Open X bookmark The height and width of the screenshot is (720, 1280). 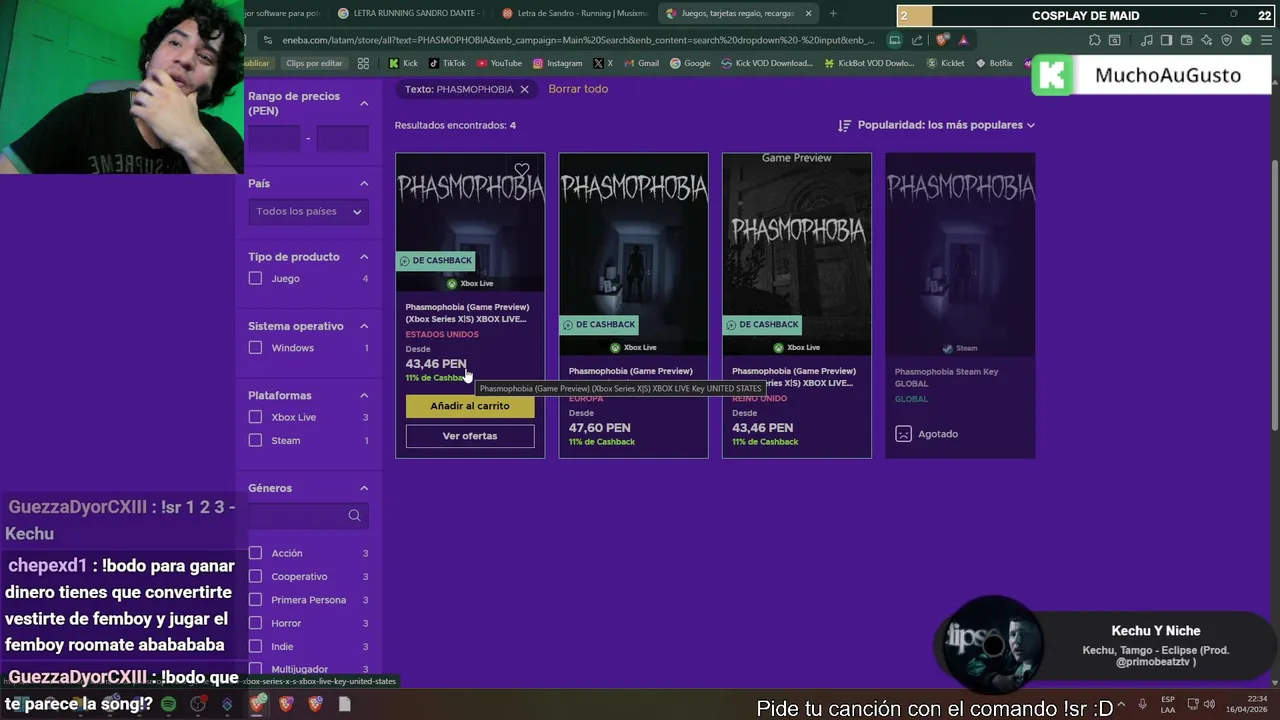click(x=603, y=63)
